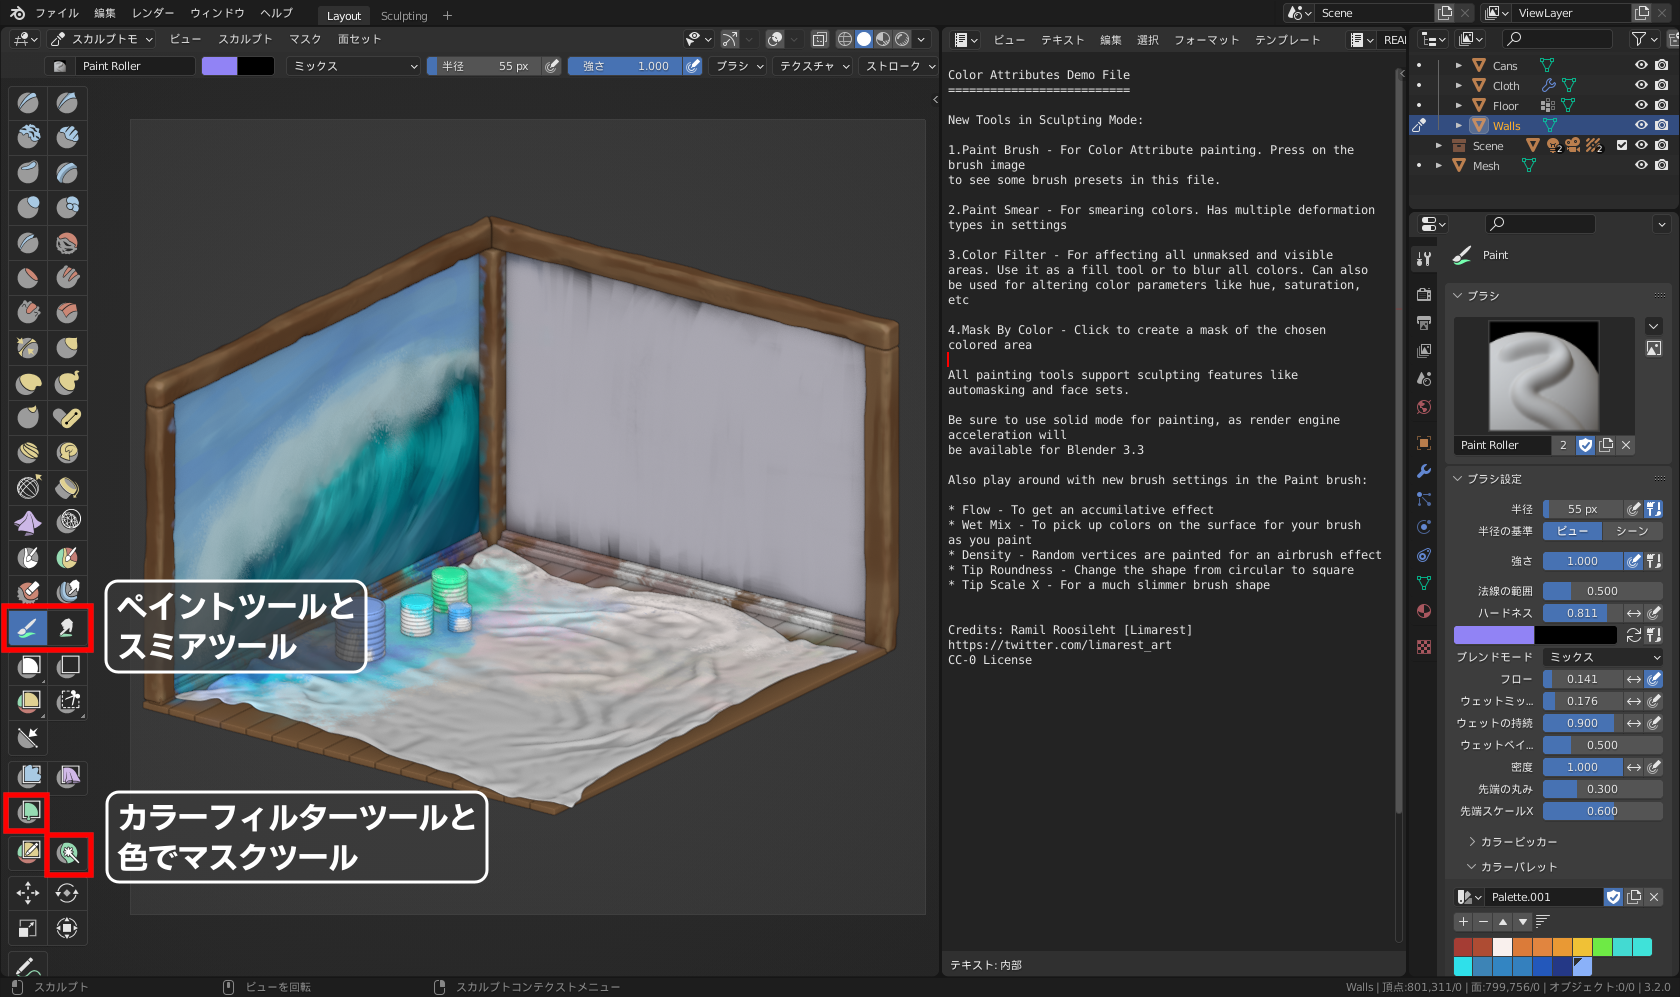Disable Floor visibility in renders
Image resolution: width=1680 pixels, height=997 pixels.
(1662, 105)
